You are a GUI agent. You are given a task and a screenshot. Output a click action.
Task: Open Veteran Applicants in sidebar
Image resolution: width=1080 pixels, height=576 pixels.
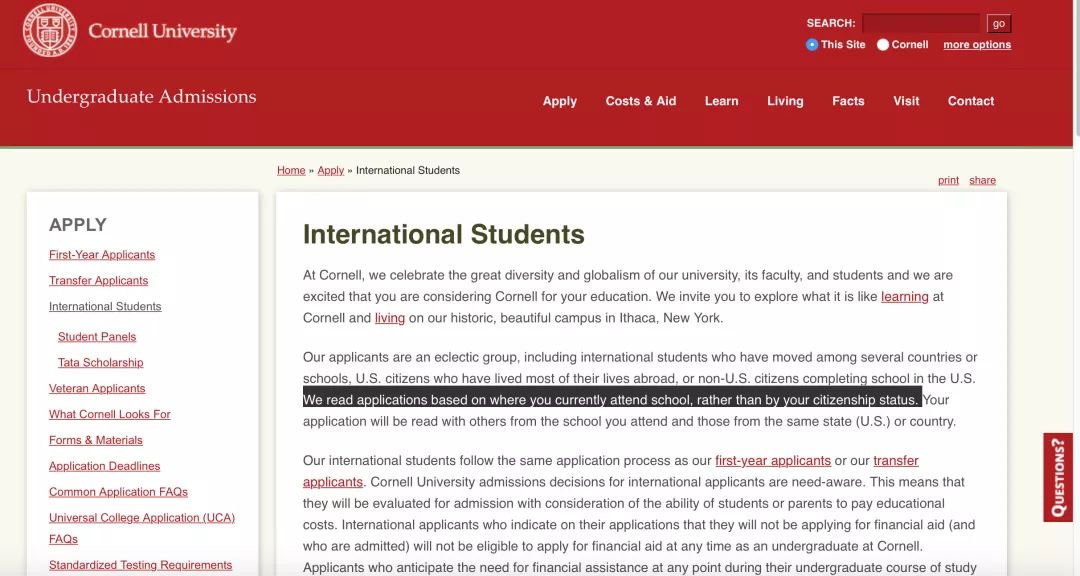97,388
